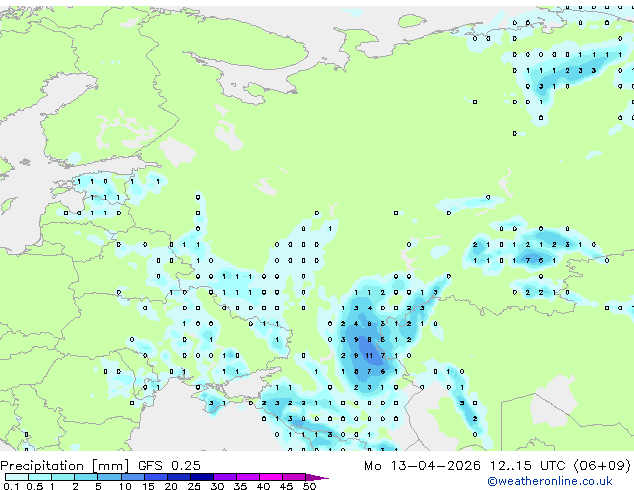Click the 'GFS 0.25' model label
The height and width of the screenshot is (490, 634).
[x=169, y=466]
